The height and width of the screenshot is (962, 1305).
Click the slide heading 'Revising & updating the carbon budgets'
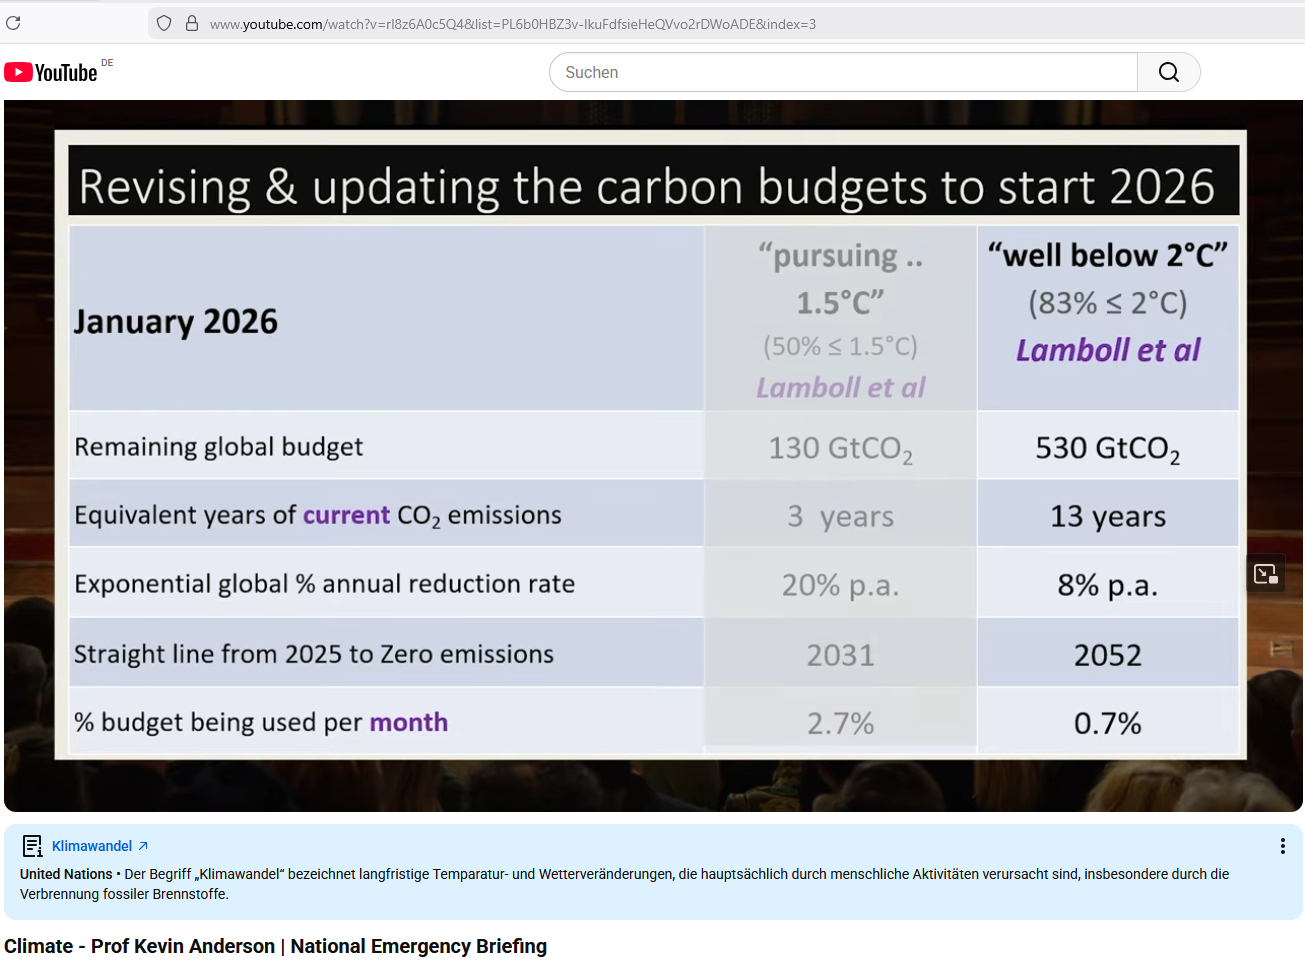pyautogui.click(x=646, y=186)
